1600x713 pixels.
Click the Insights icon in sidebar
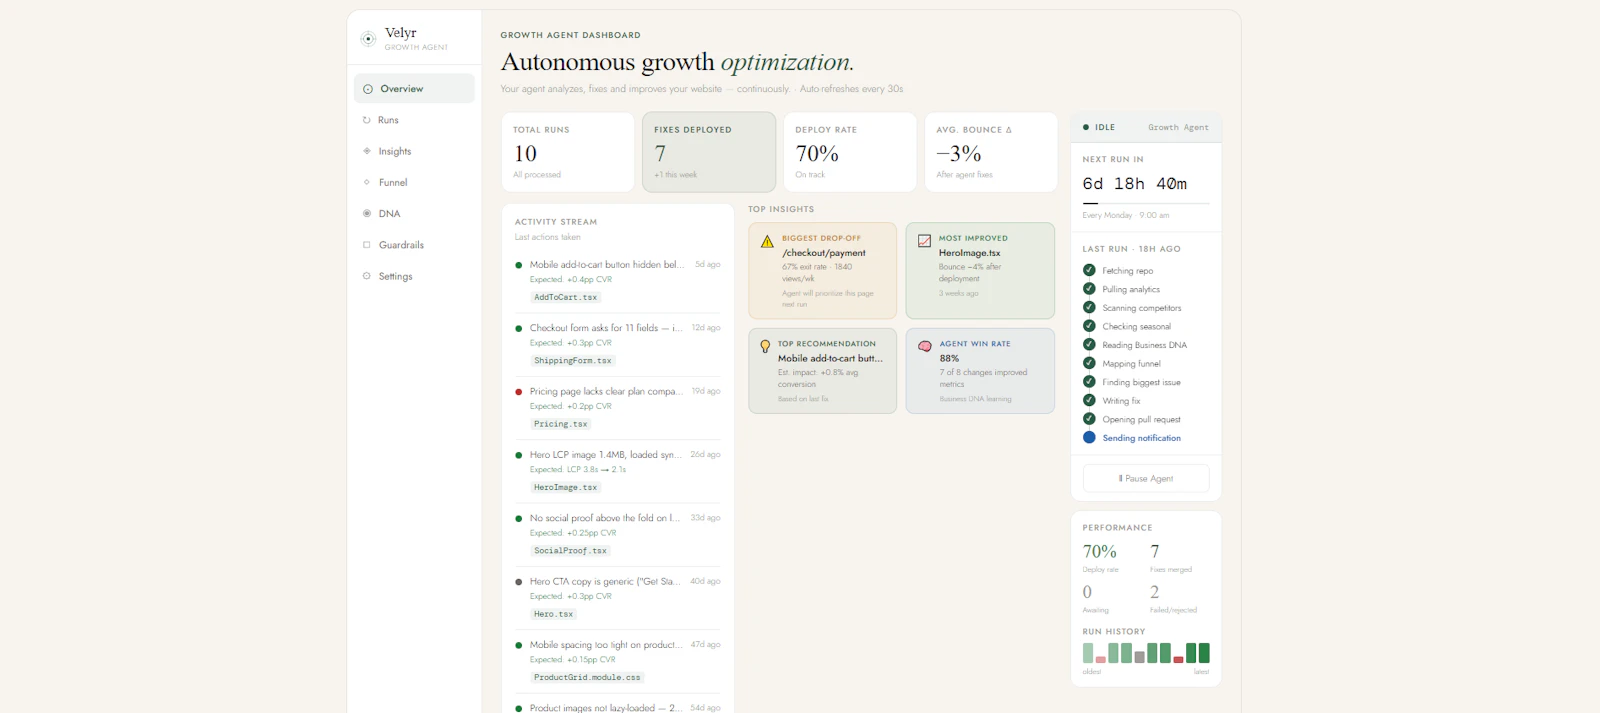pos(367,151)
